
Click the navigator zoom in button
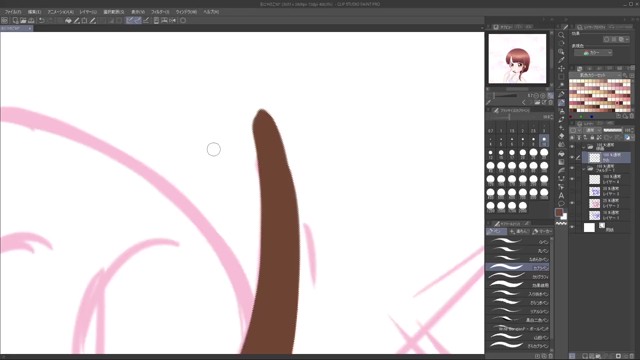pos(543,96)
